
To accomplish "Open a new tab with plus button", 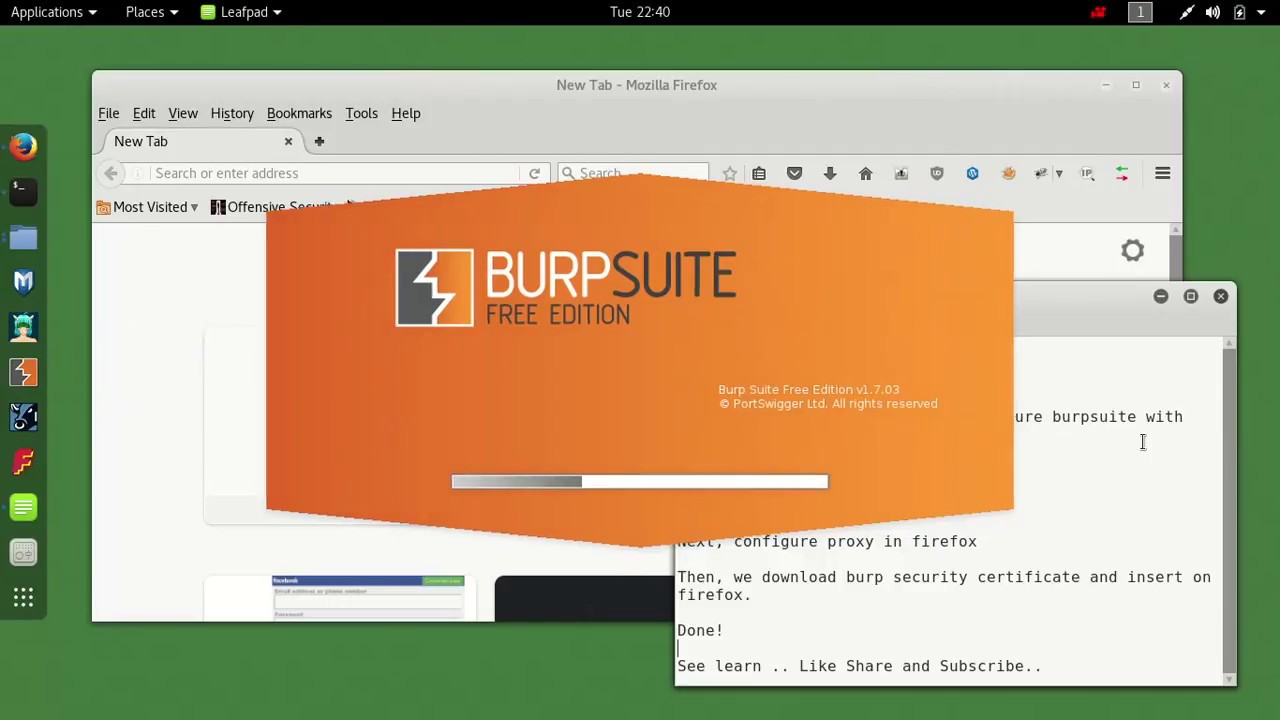I will pyautogui.click(x=319, y=141).
